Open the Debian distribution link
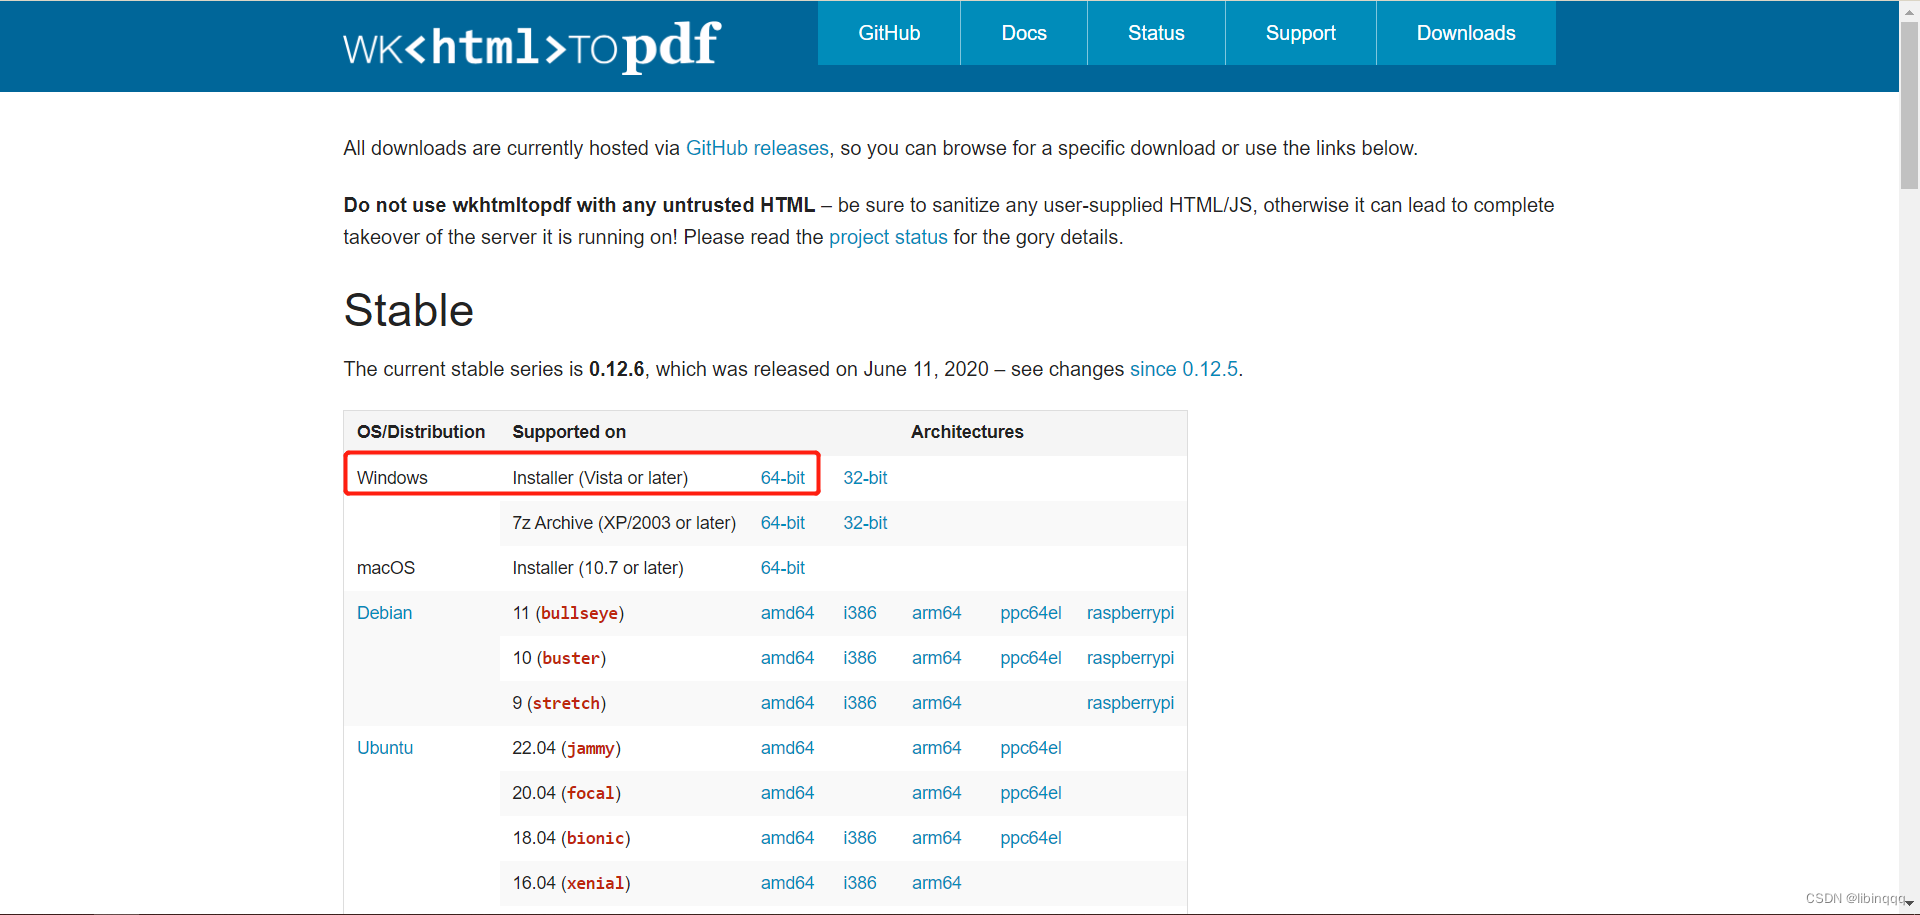1920x915 pixels. (x=384, y=613)
